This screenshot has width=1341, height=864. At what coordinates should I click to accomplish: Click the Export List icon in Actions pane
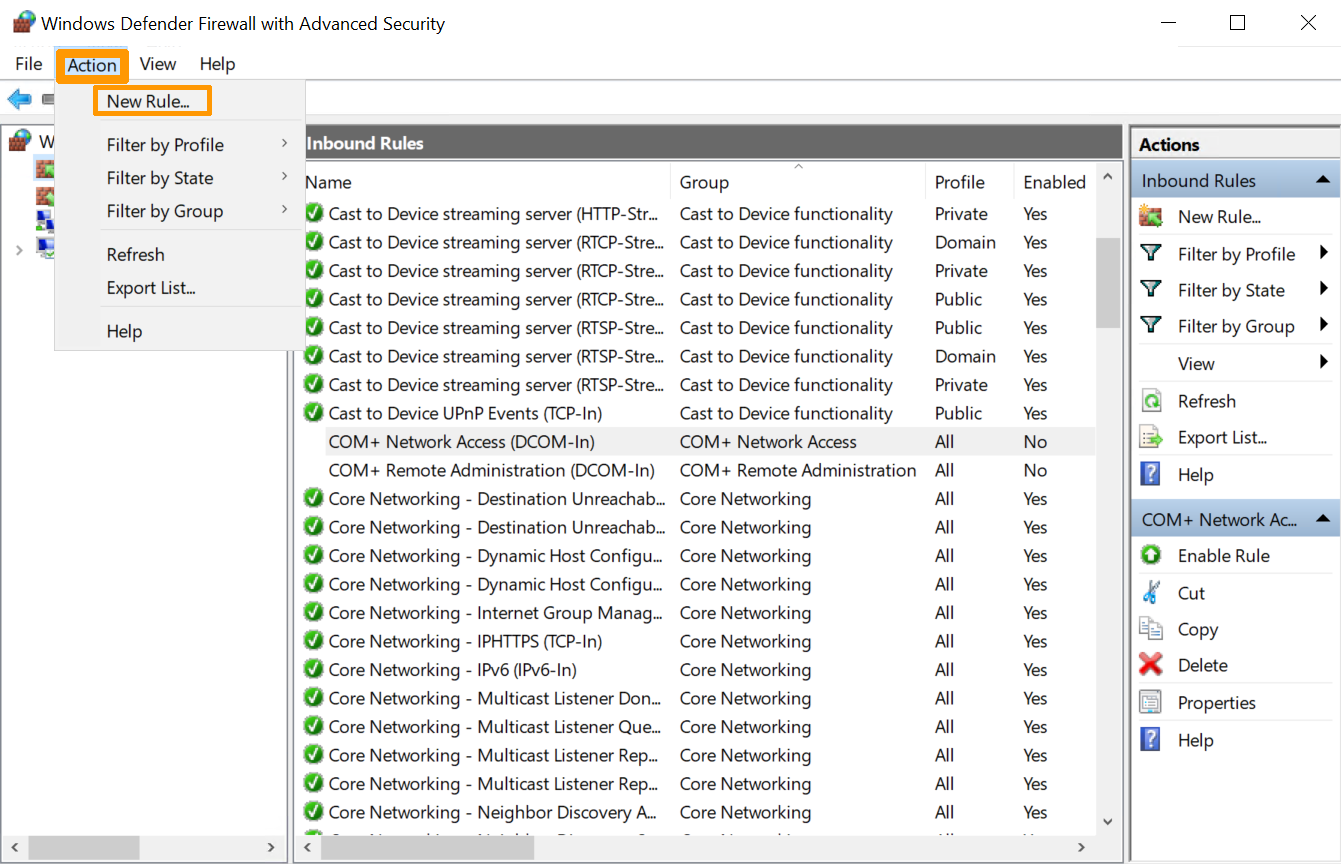tap(1151, 438)
